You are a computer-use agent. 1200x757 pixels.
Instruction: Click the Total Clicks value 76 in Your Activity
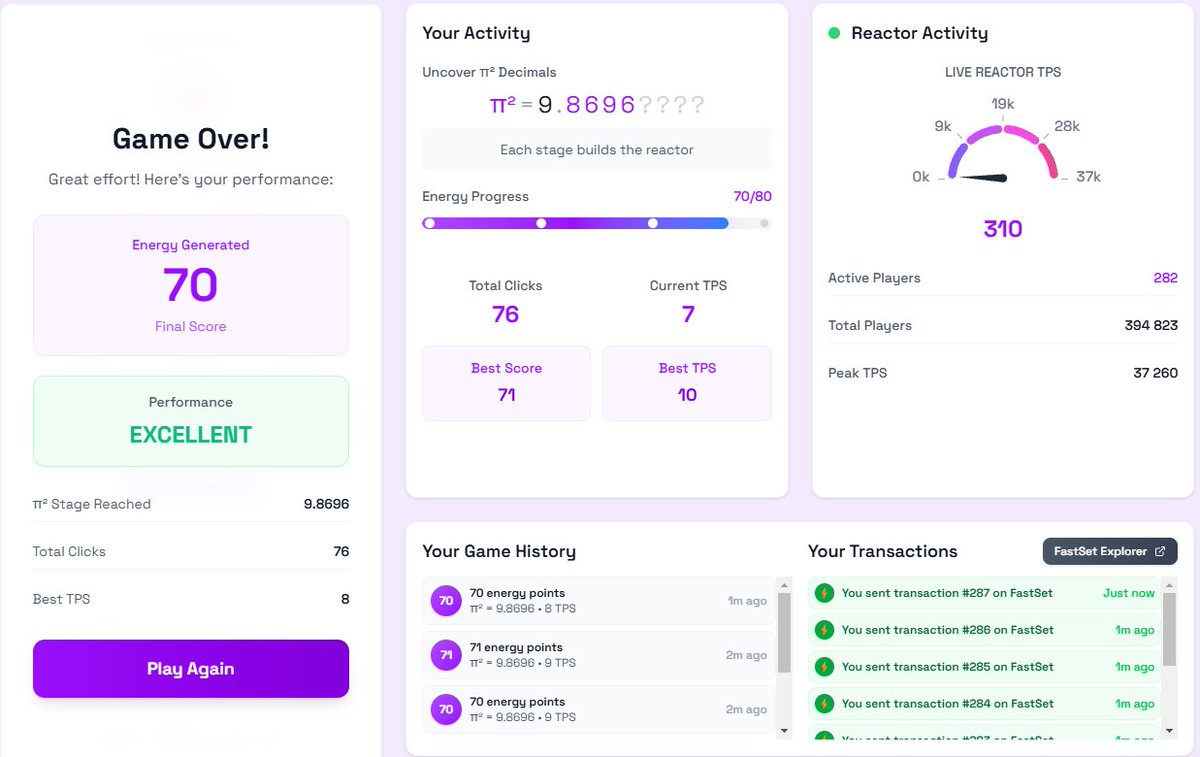click(x=506, y=314)
